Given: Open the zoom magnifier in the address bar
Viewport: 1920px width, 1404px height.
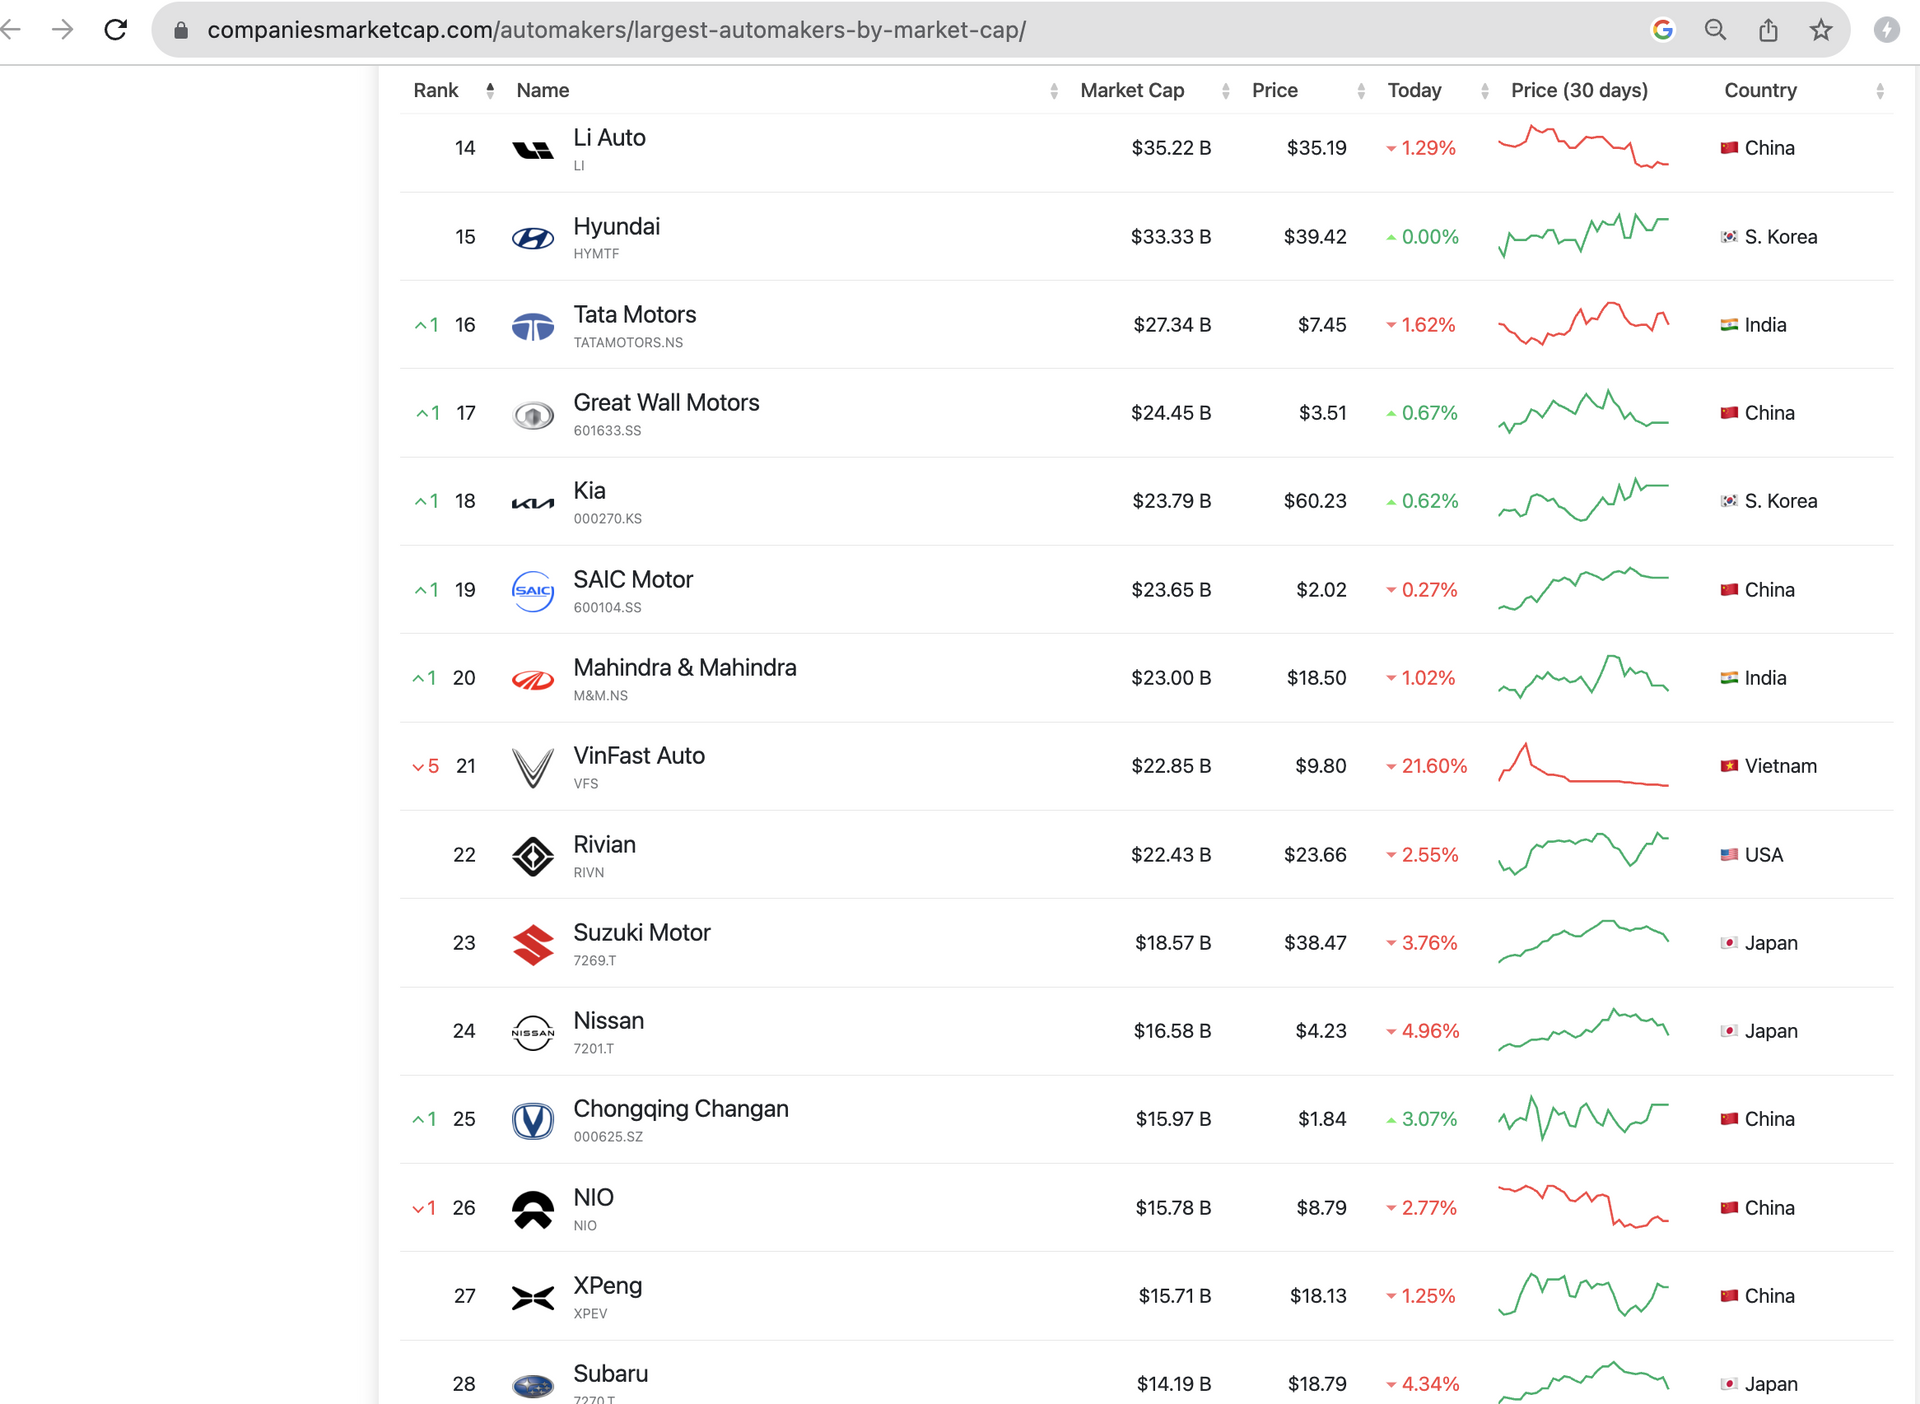Looking at the screenshot, I should pyautogui.click(x=1716, y=30).
